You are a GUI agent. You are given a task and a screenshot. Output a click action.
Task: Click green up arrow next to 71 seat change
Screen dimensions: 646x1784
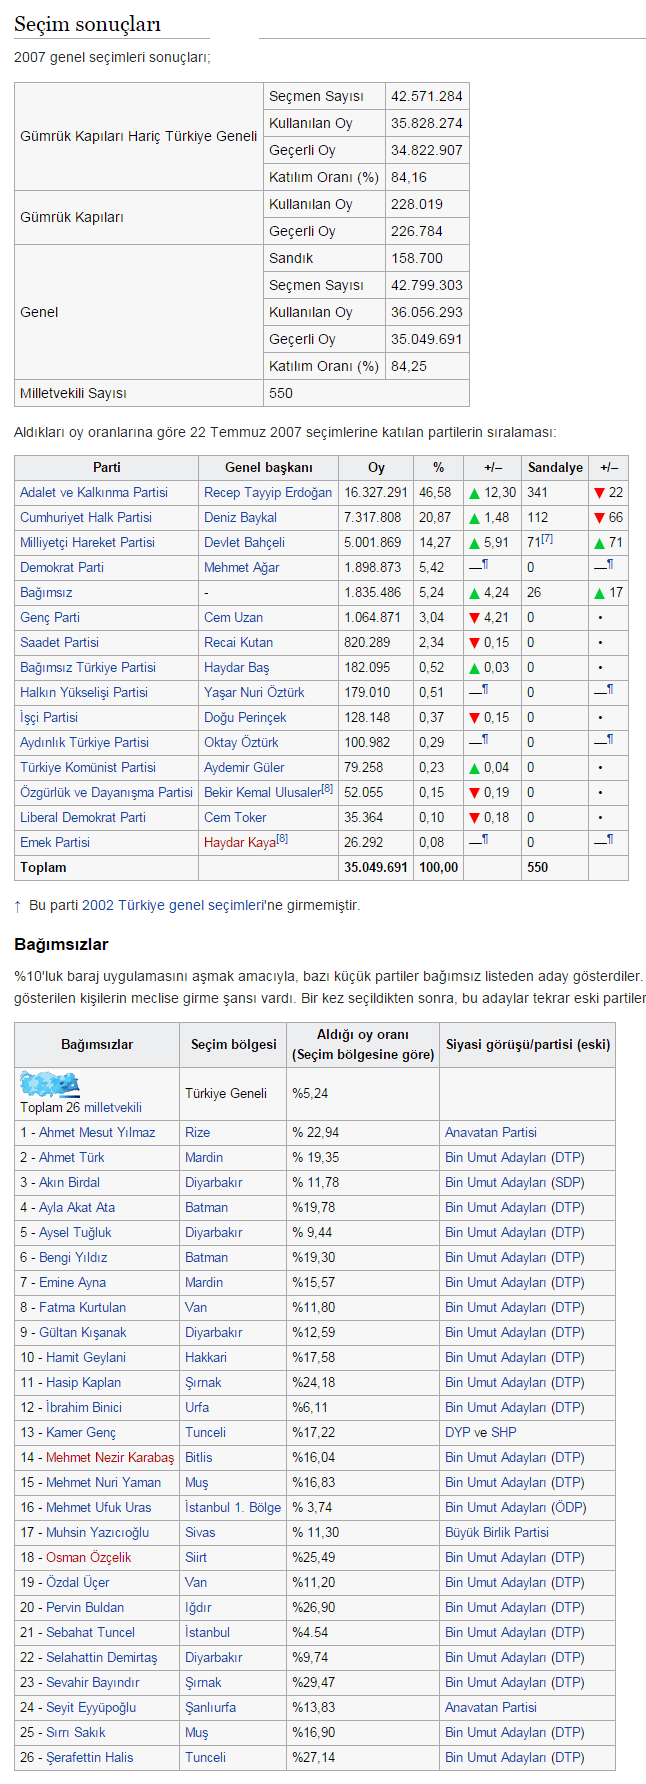pyautogui.click(x=599, y=543)
